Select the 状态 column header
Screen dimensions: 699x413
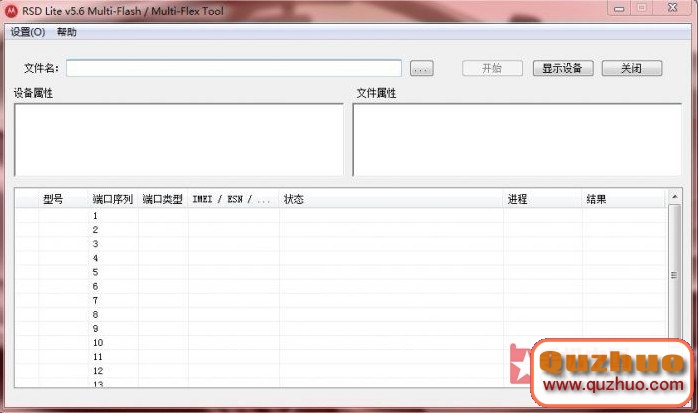pos(391,199)
